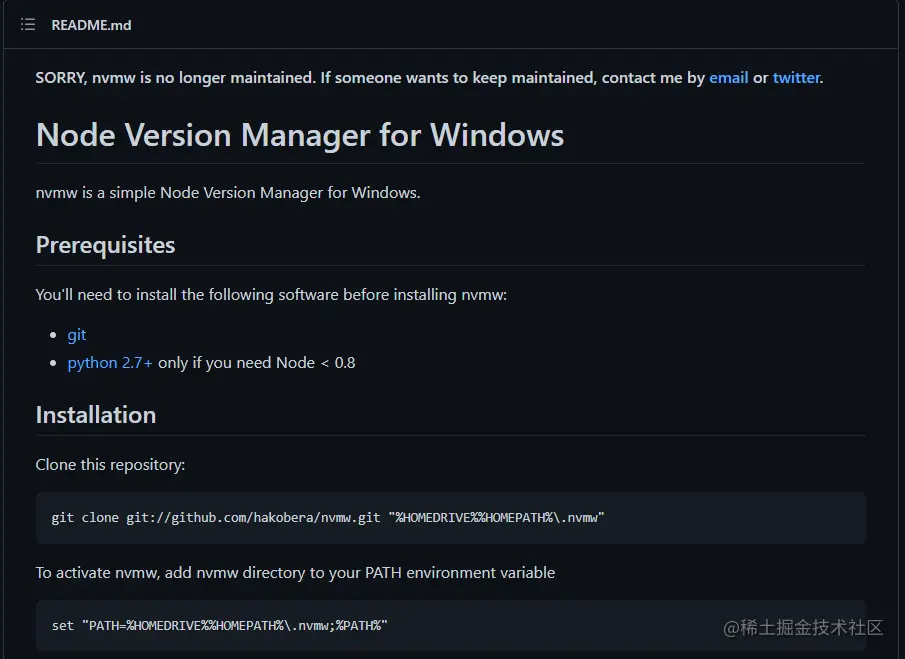Click the 'You'll need to install' paragraph
Screen dimensions: 905x659
(271, 295)
